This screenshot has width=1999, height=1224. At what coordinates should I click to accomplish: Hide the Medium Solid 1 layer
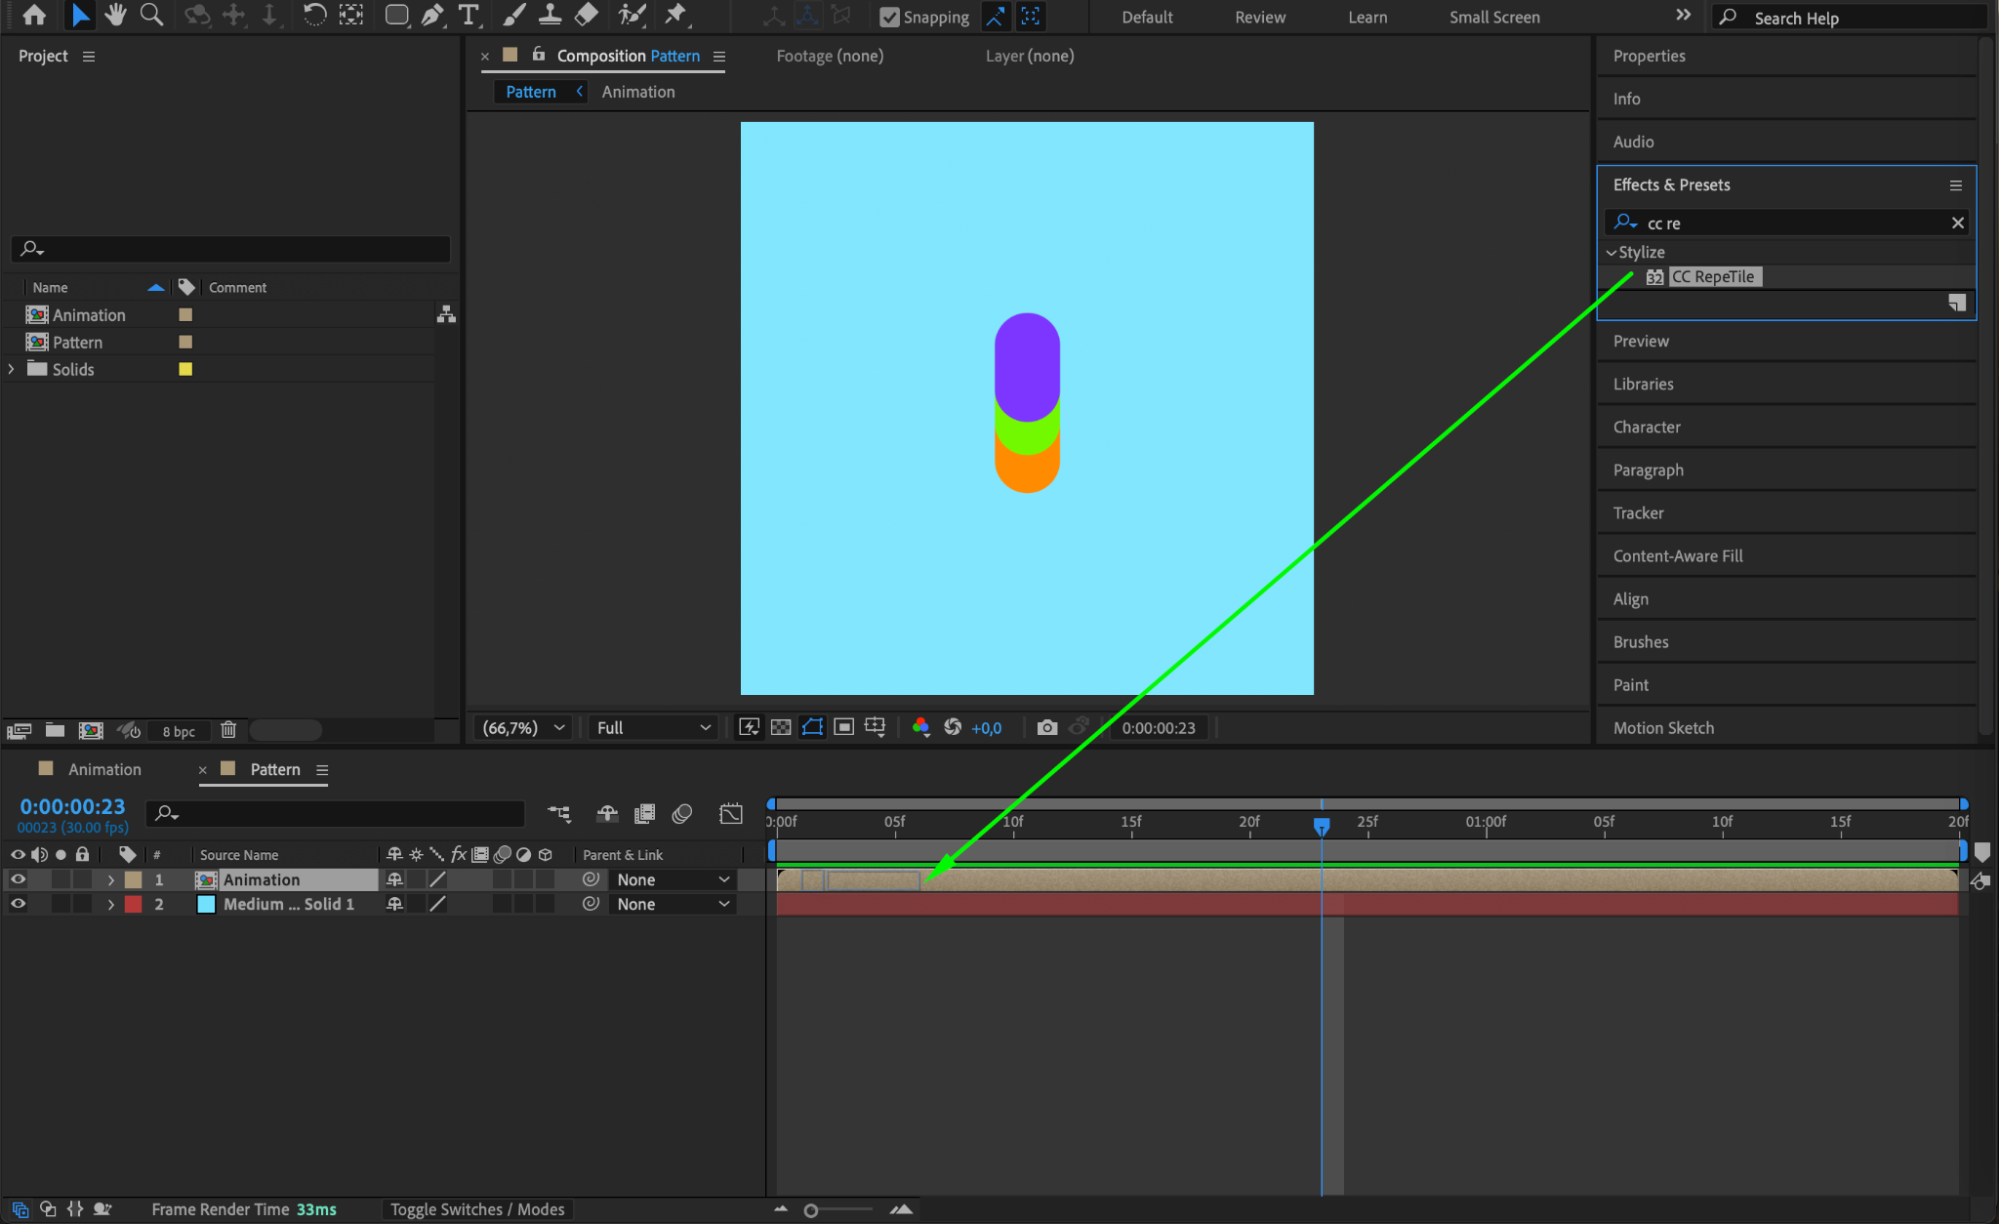(18, 904)
